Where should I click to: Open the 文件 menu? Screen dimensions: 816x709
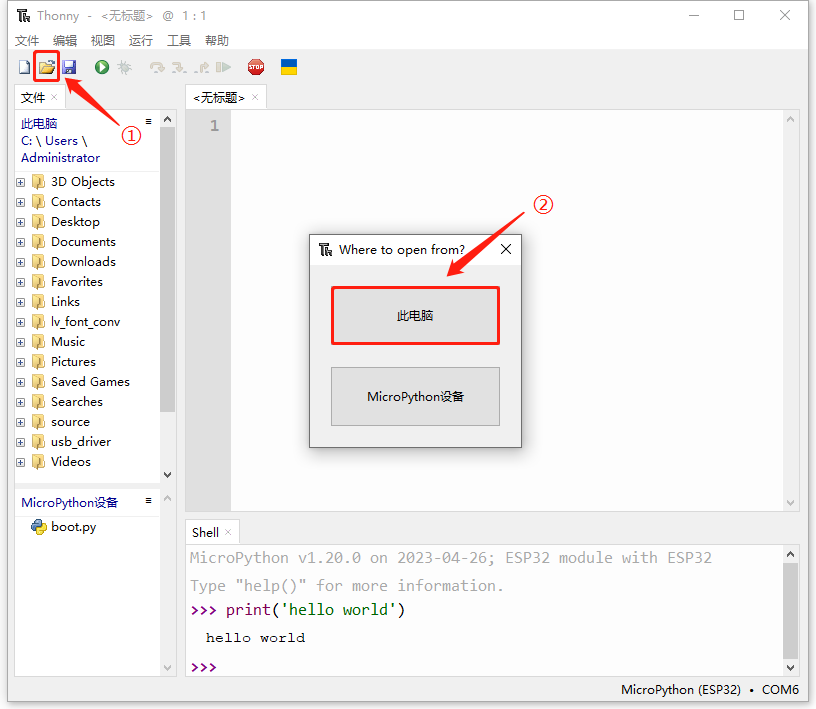[27, 41]
